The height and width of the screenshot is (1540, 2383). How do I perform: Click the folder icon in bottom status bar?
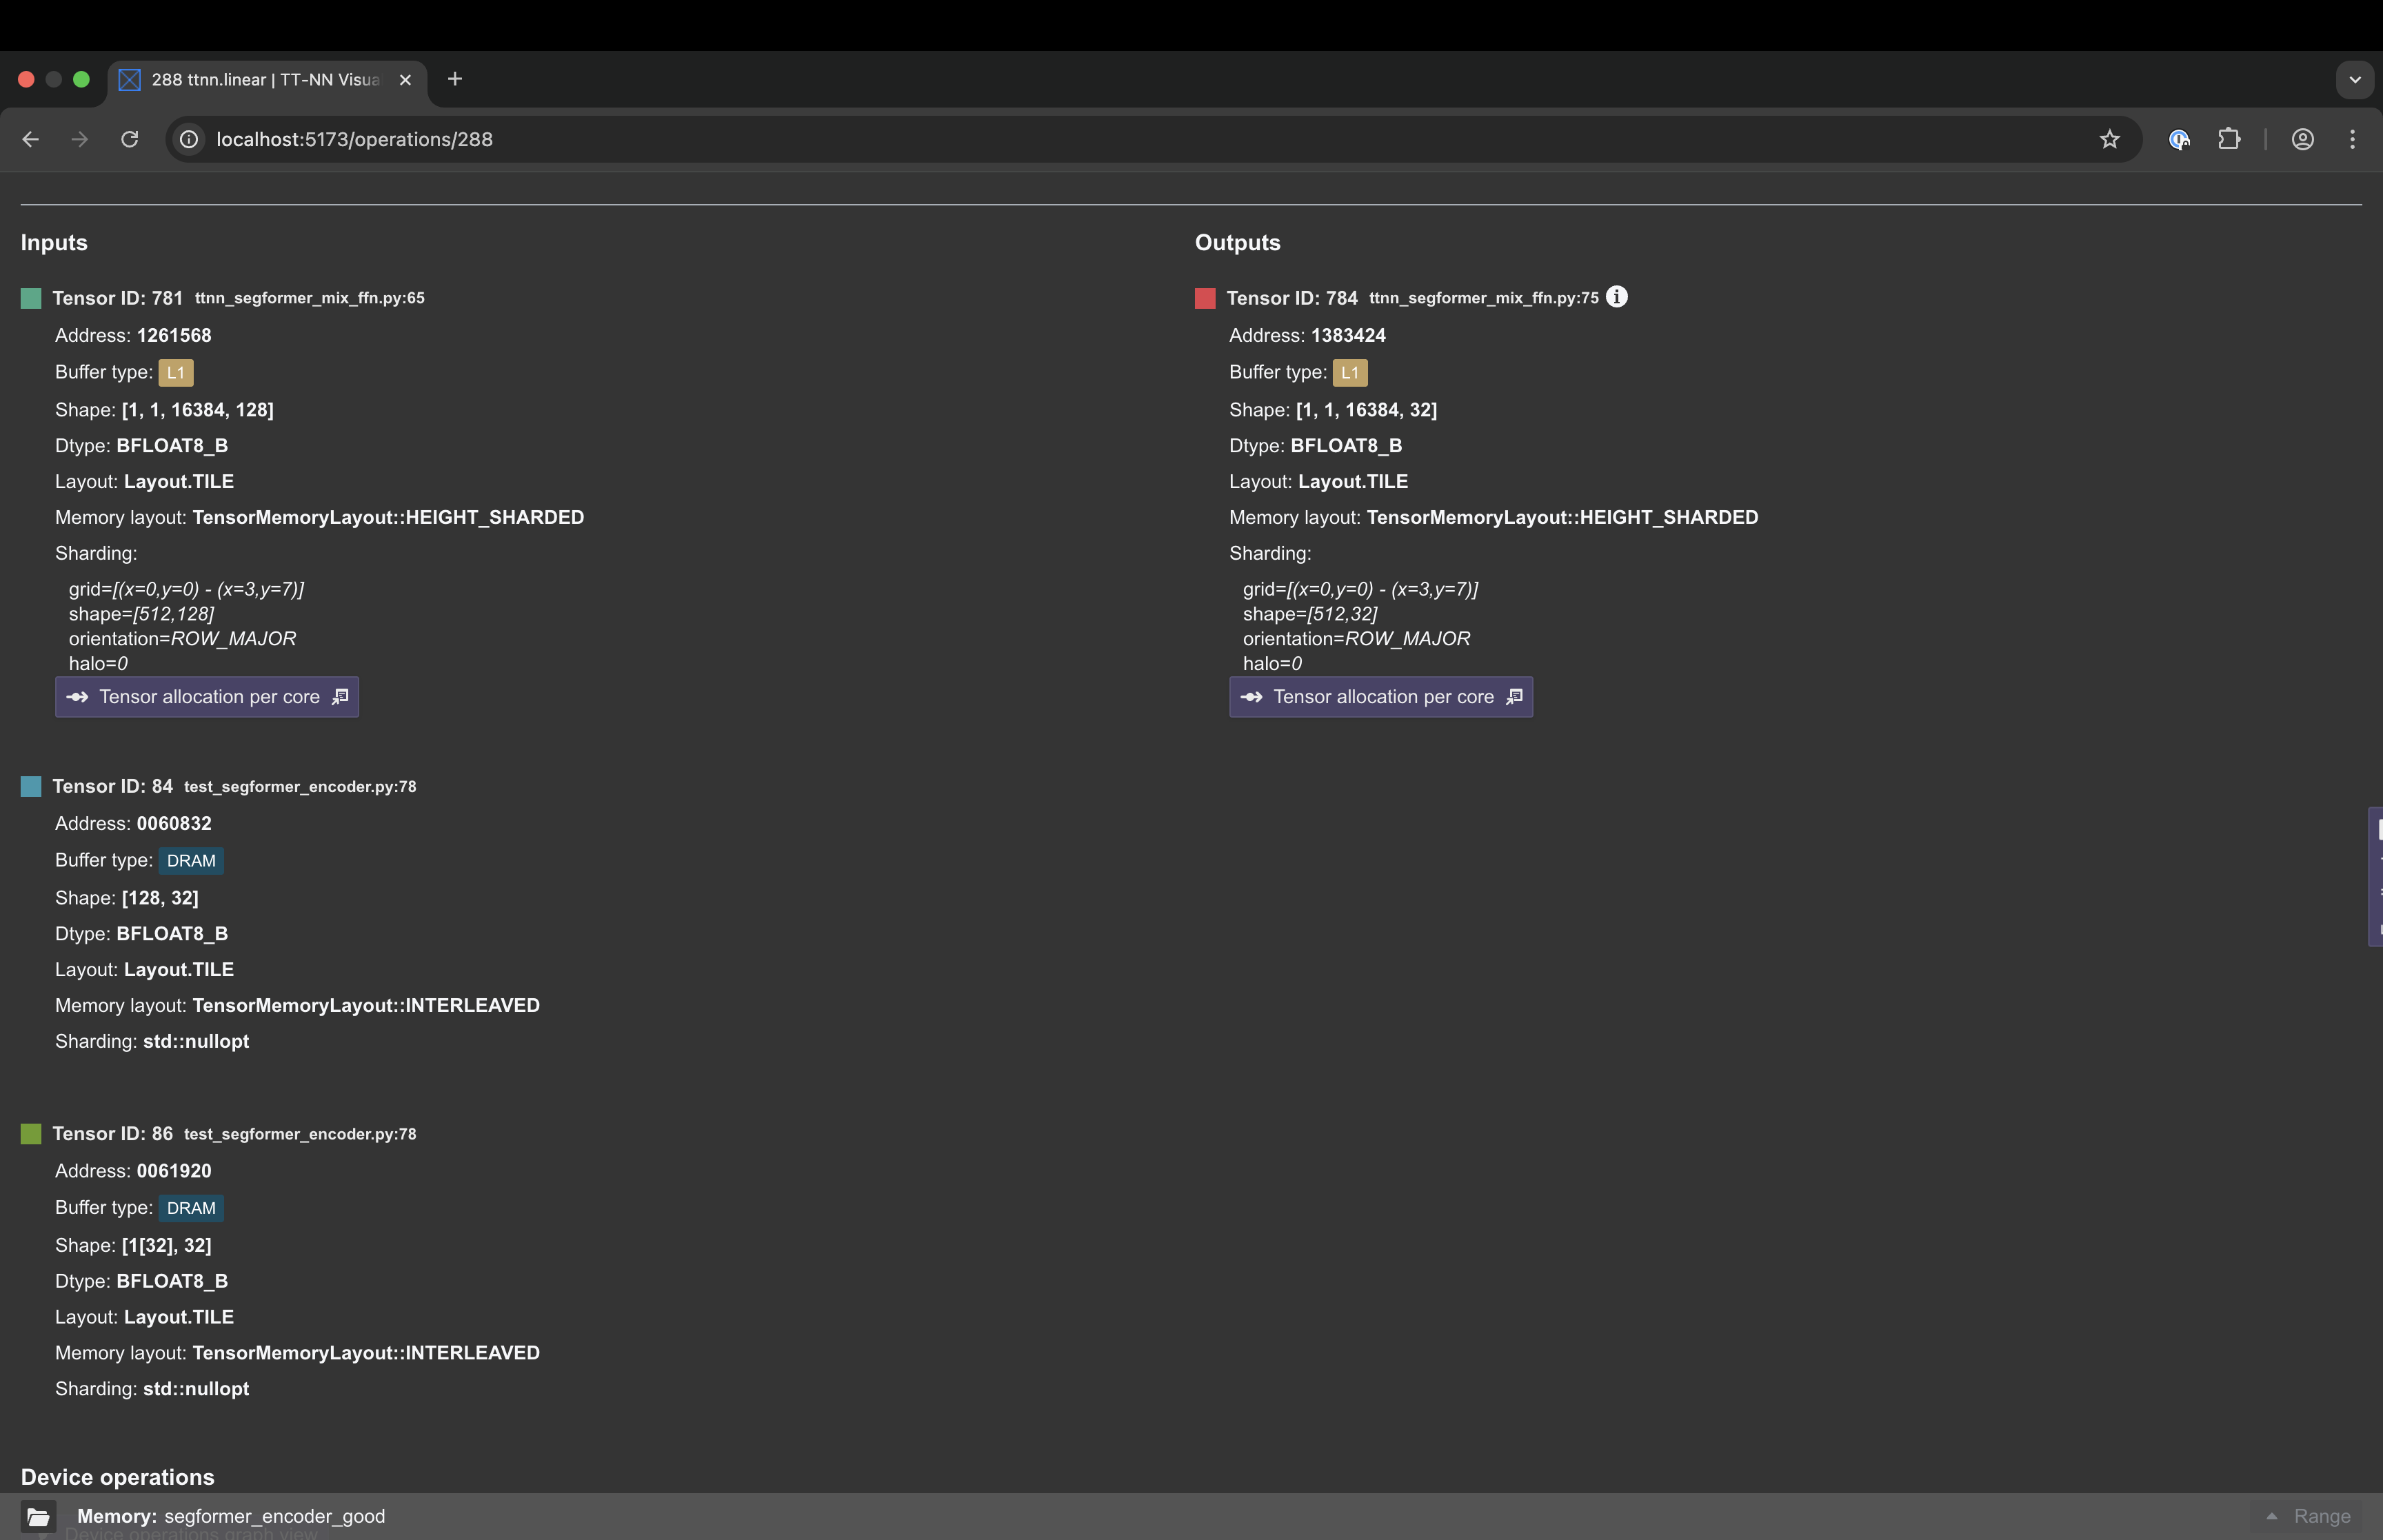38,1516
